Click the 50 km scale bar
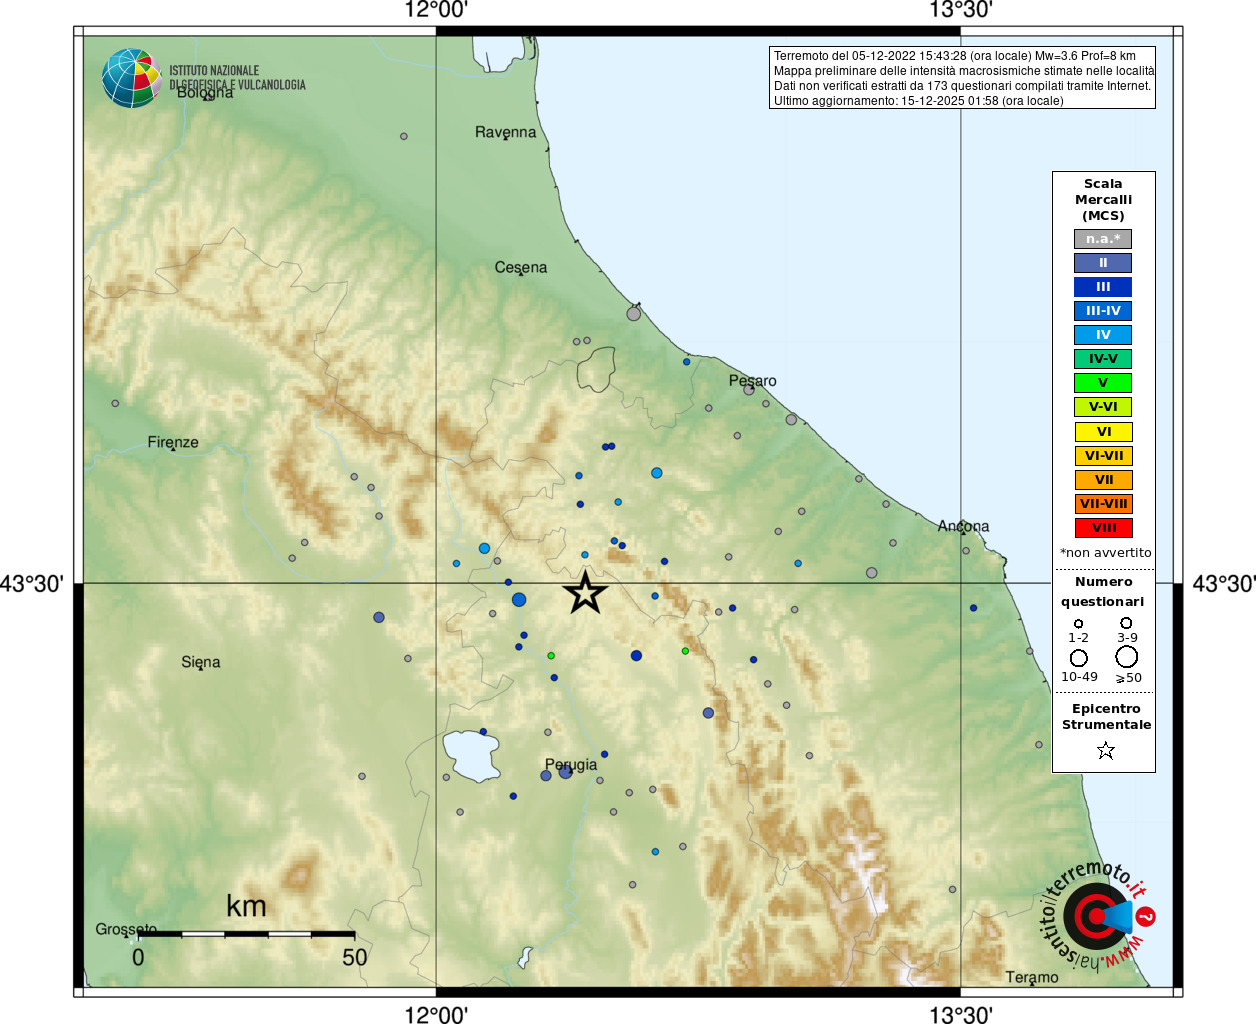Viewport: 1256px width, 1024px height. (x=246, y=934)
